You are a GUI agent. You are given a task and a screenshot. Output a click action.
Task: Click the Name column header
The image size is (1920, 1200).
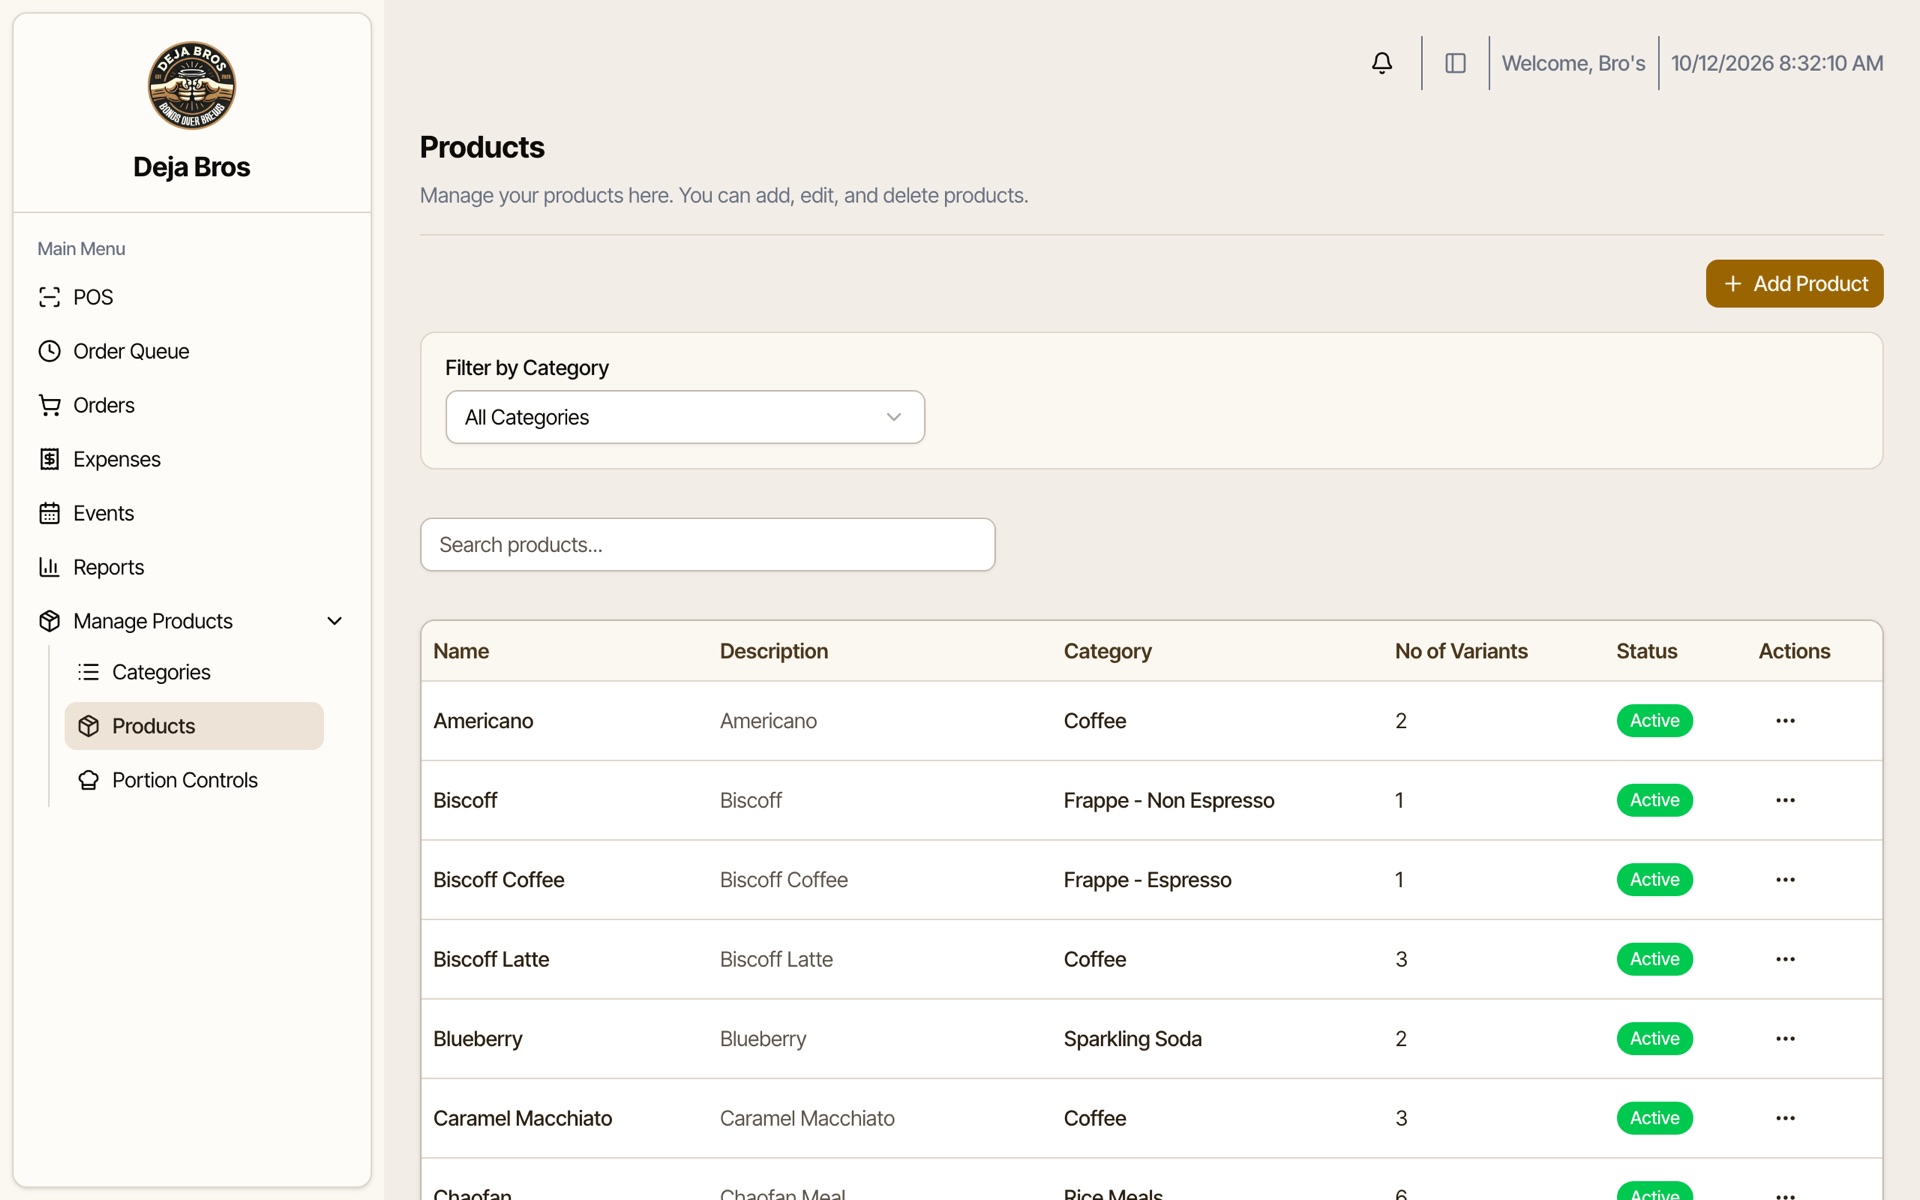click(461, 651)
